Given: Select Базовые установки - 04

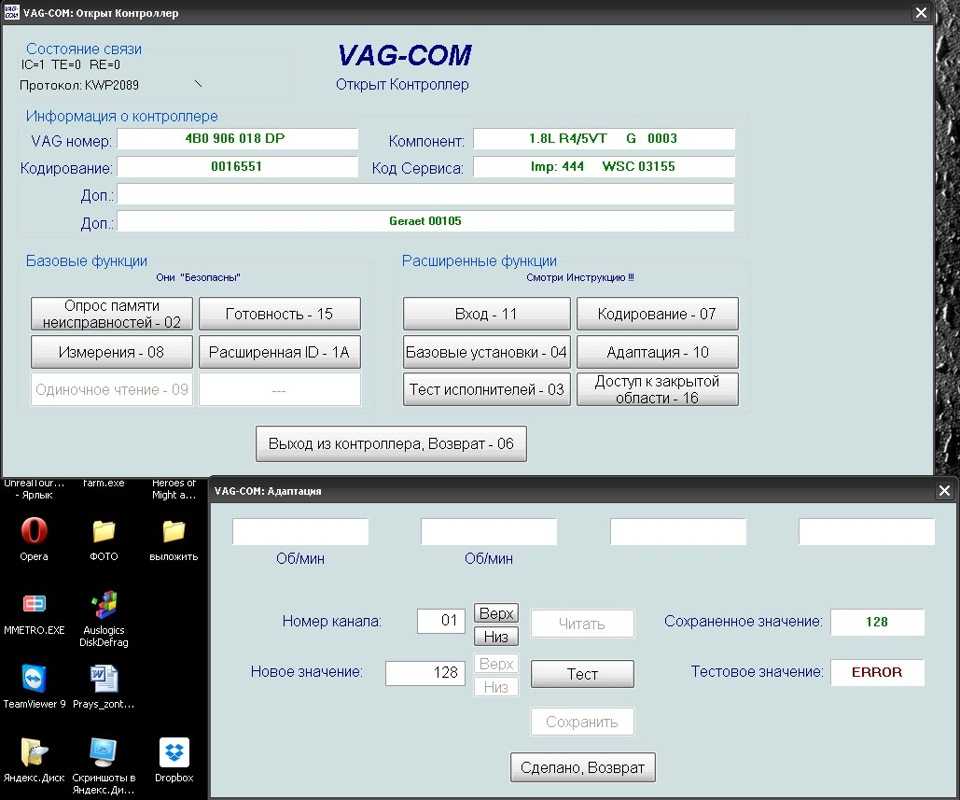Looking at the screenshot, I should pos(486,352).
